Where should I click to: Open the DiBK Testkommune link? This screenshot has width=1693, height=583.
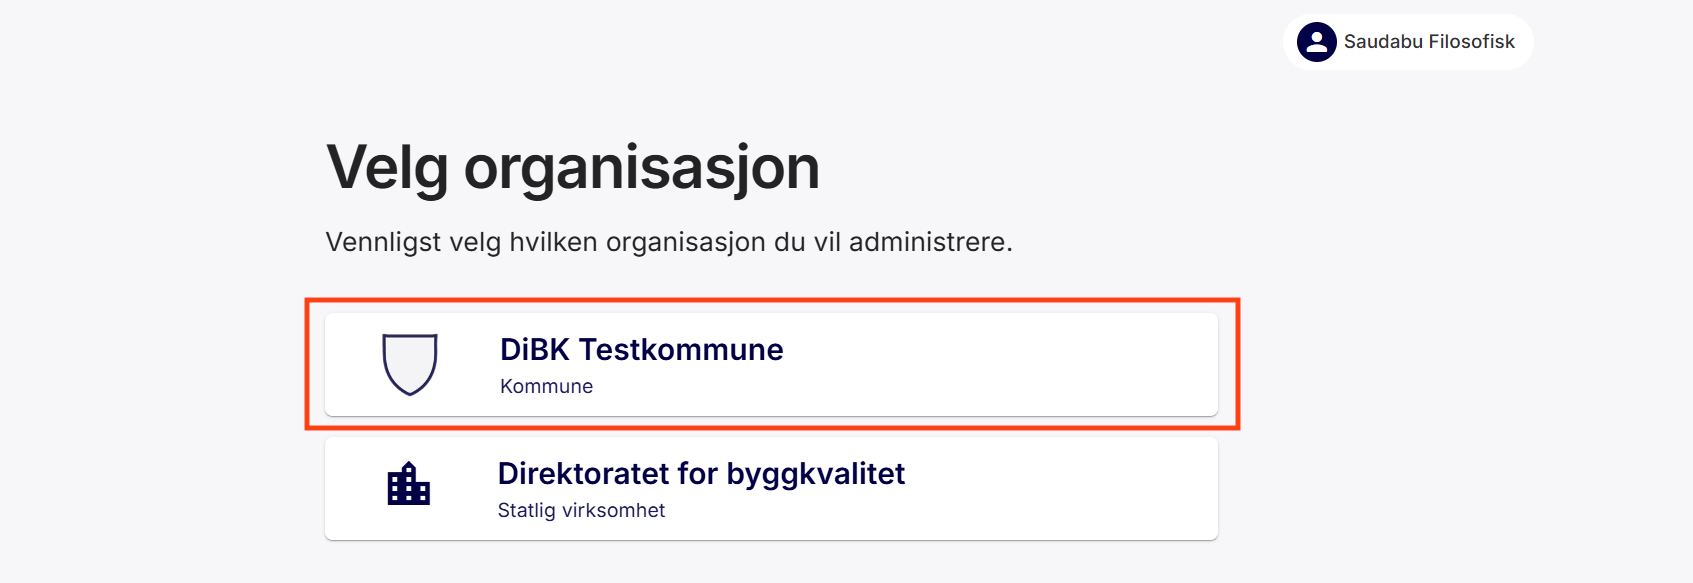click(x=641, y=350)
